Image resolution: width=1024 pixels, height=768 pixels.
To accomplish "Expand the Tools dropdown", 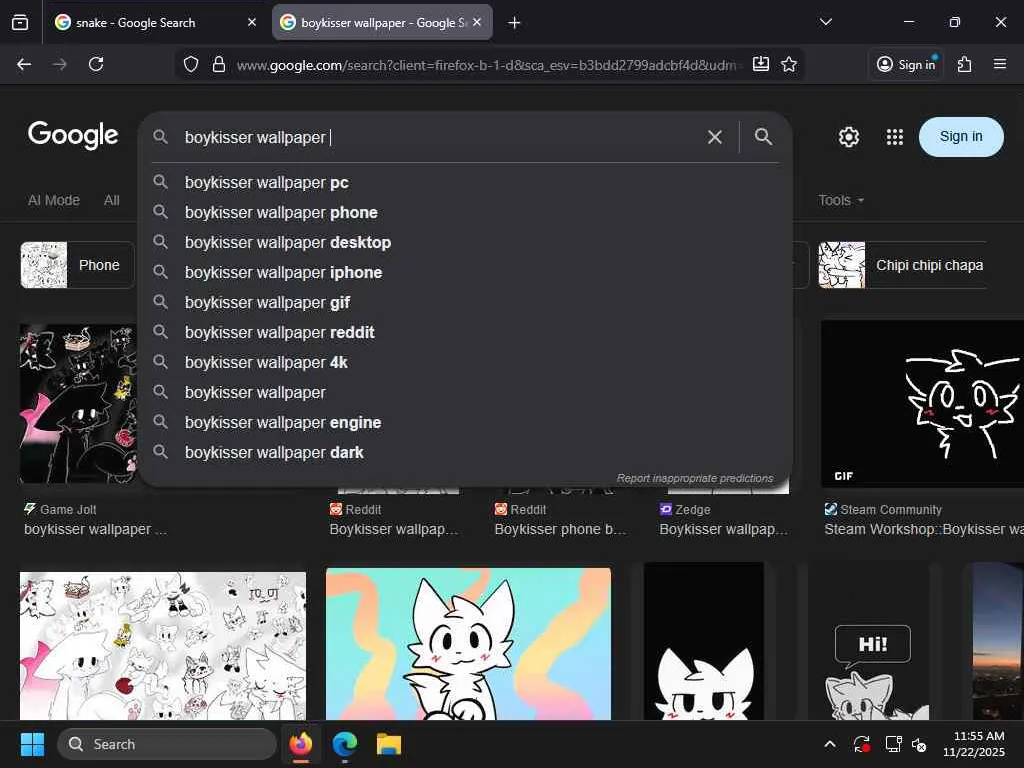I will 841,200.
